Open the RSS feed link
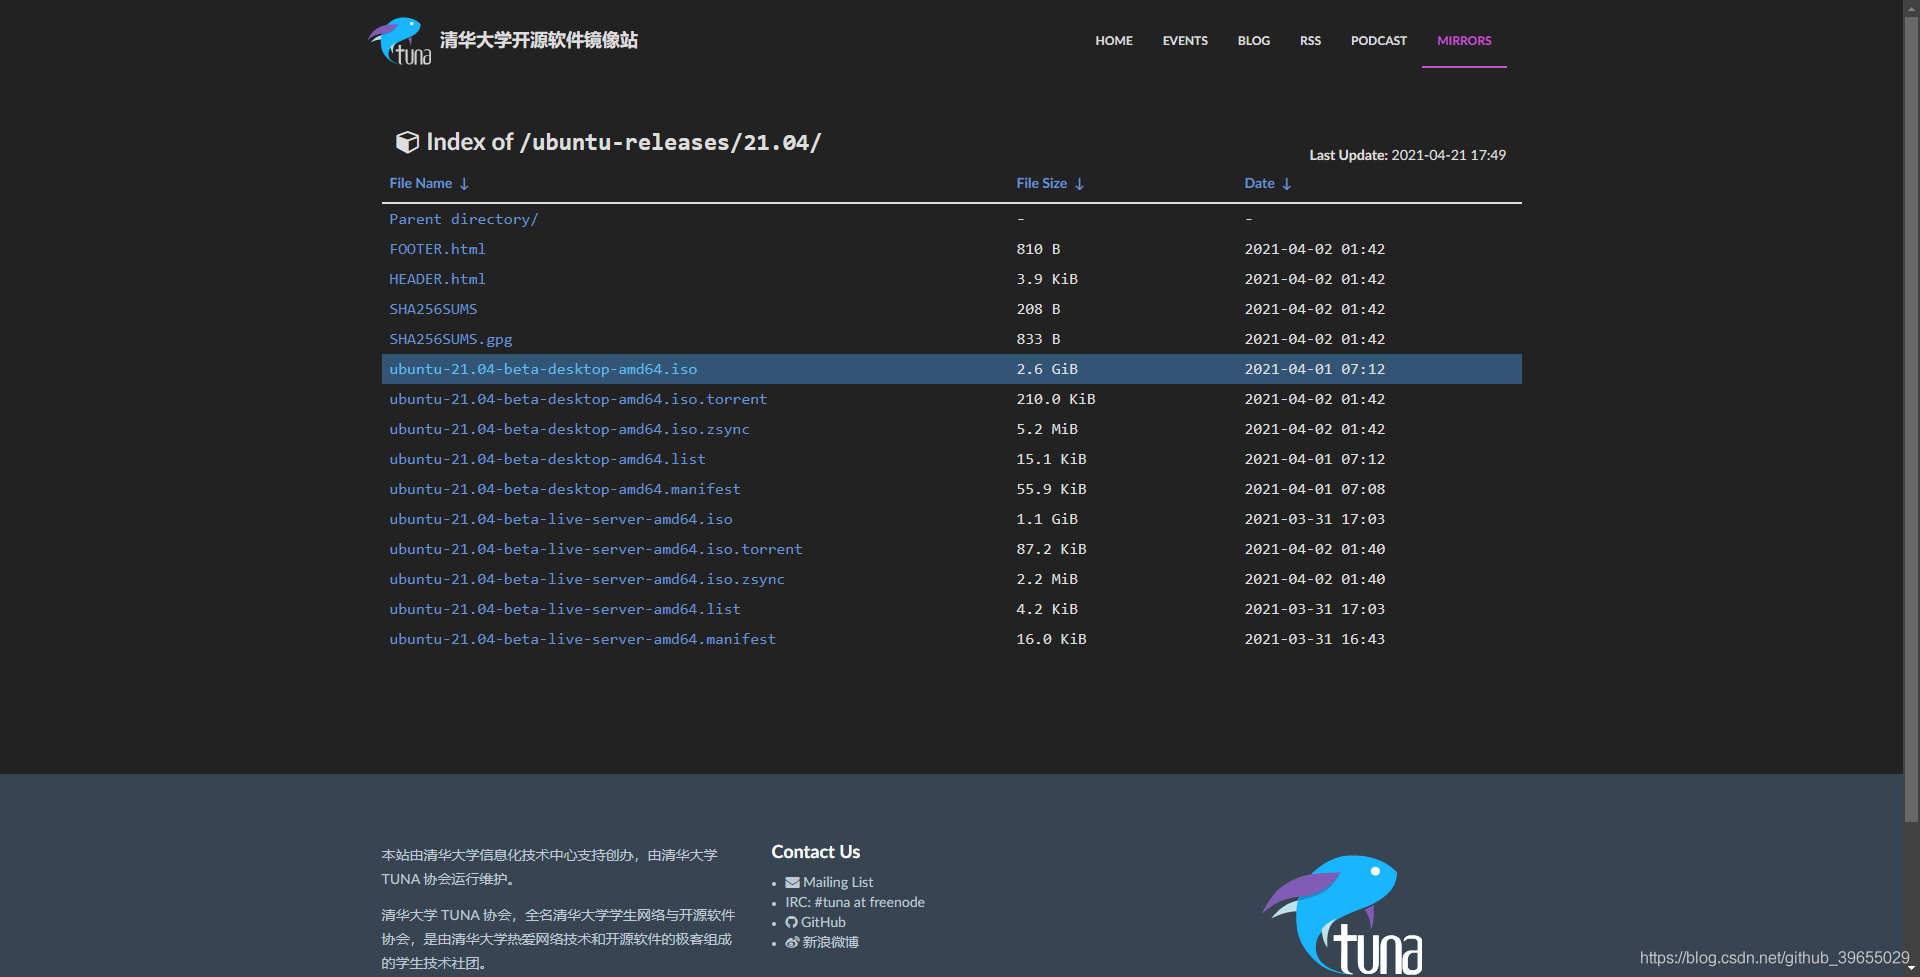 [x=1310, y=41]
